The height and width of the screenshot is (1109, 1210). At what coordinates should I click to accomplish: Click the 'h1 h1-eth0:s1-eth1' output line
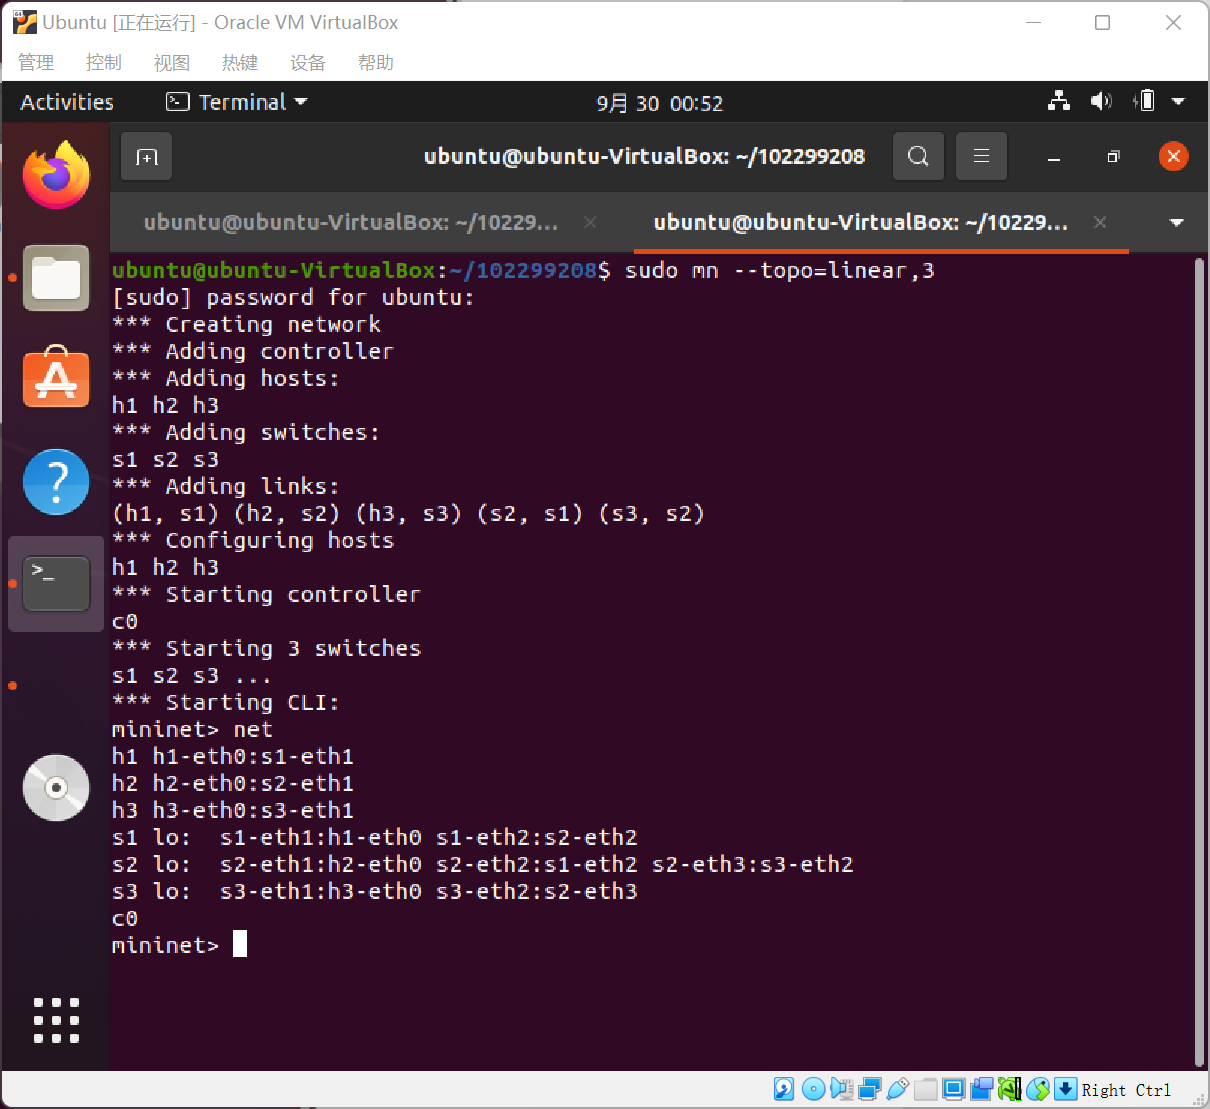pyautogui.click(x=233, y=756)
